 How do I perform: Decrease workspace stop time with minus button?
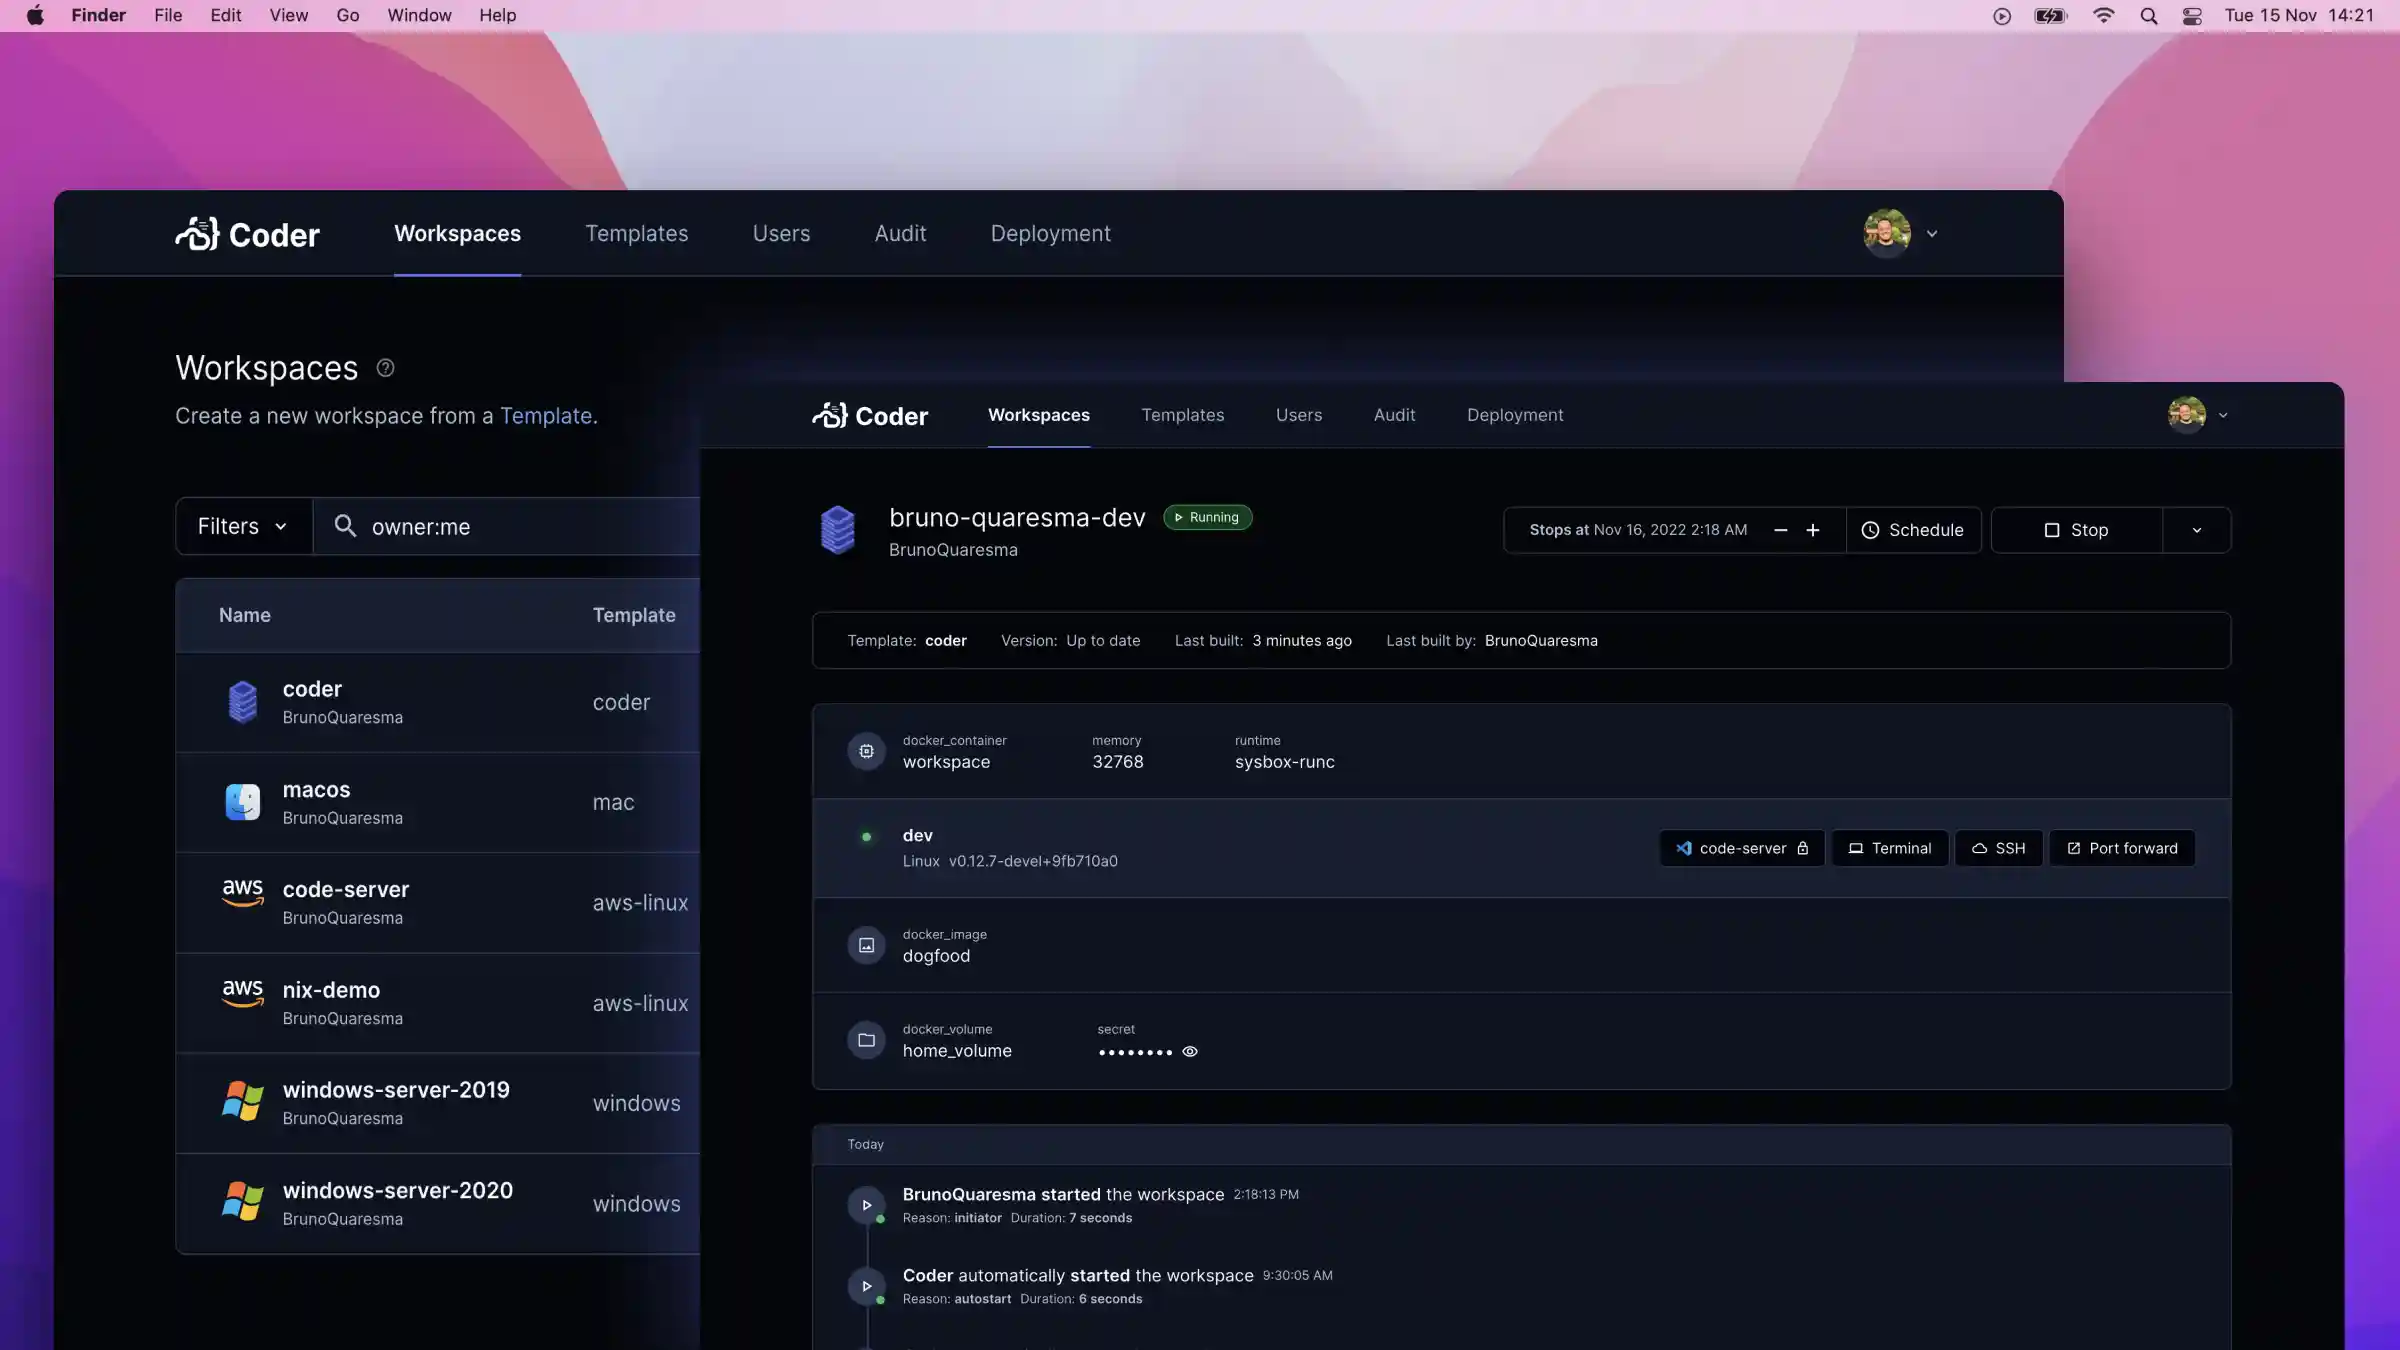(x=1780, y=530)
